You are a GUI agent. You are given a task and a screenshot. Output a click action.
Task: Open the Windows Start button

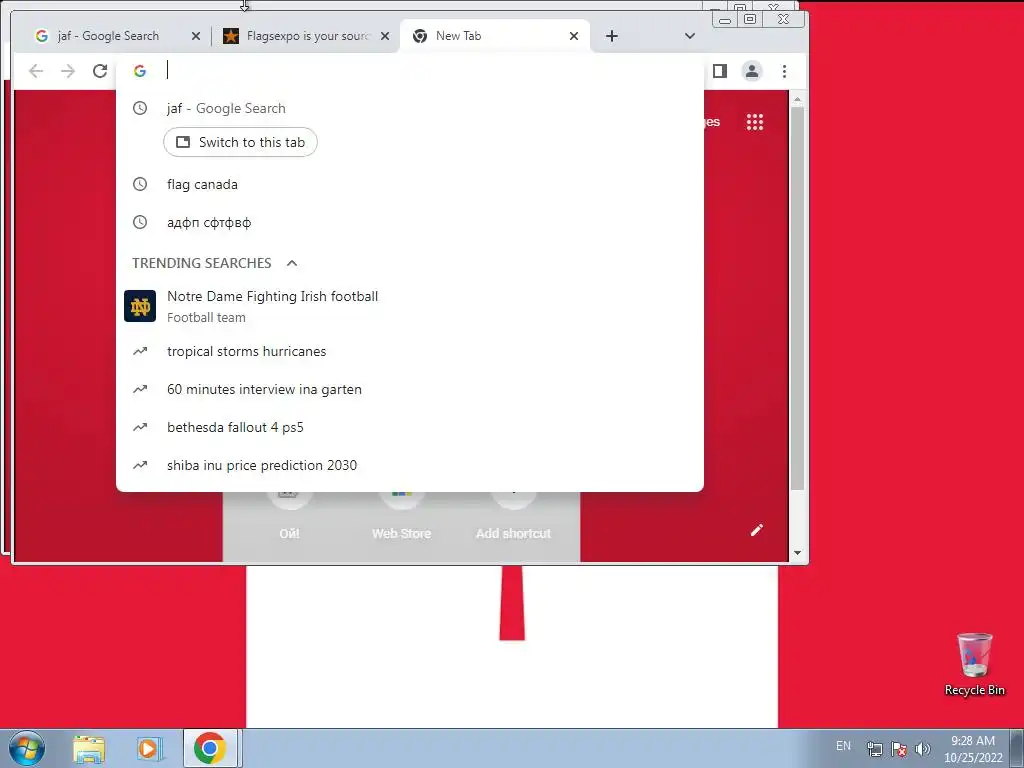pos(26,748)
